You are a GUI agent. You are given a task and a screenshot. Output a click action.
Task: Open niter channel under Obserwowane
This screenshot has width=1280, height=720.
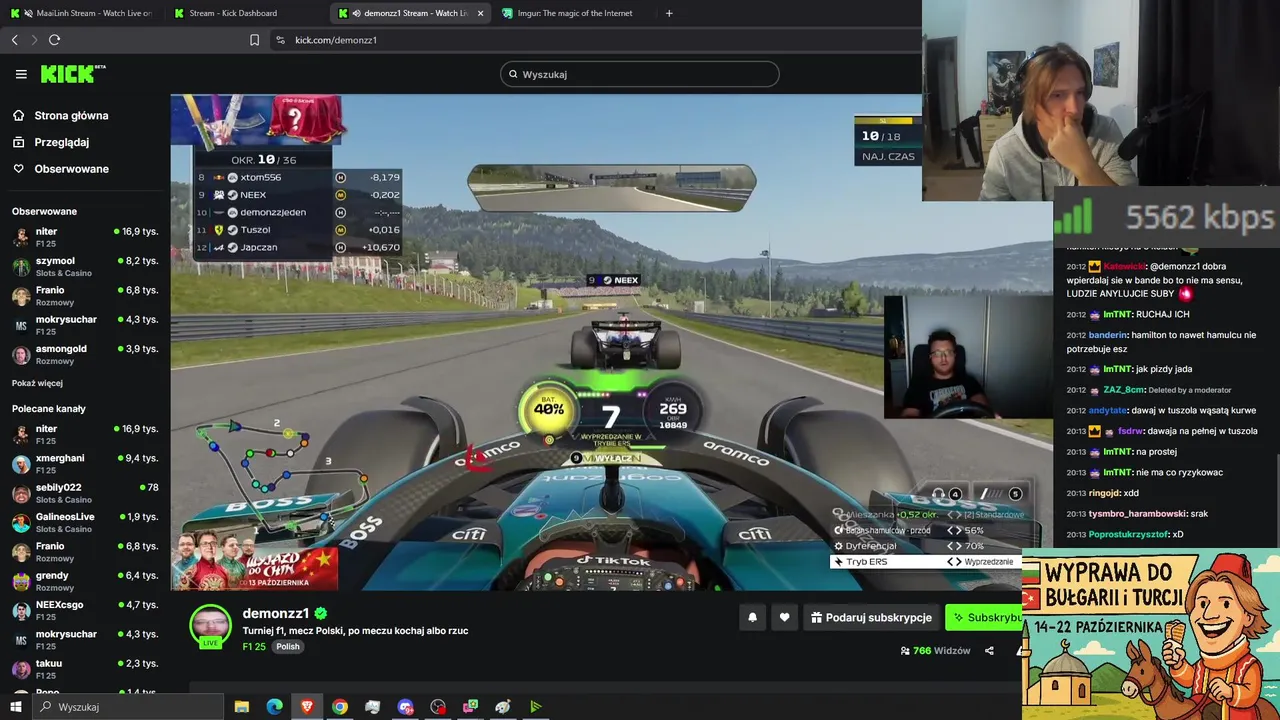pos(85,237)
